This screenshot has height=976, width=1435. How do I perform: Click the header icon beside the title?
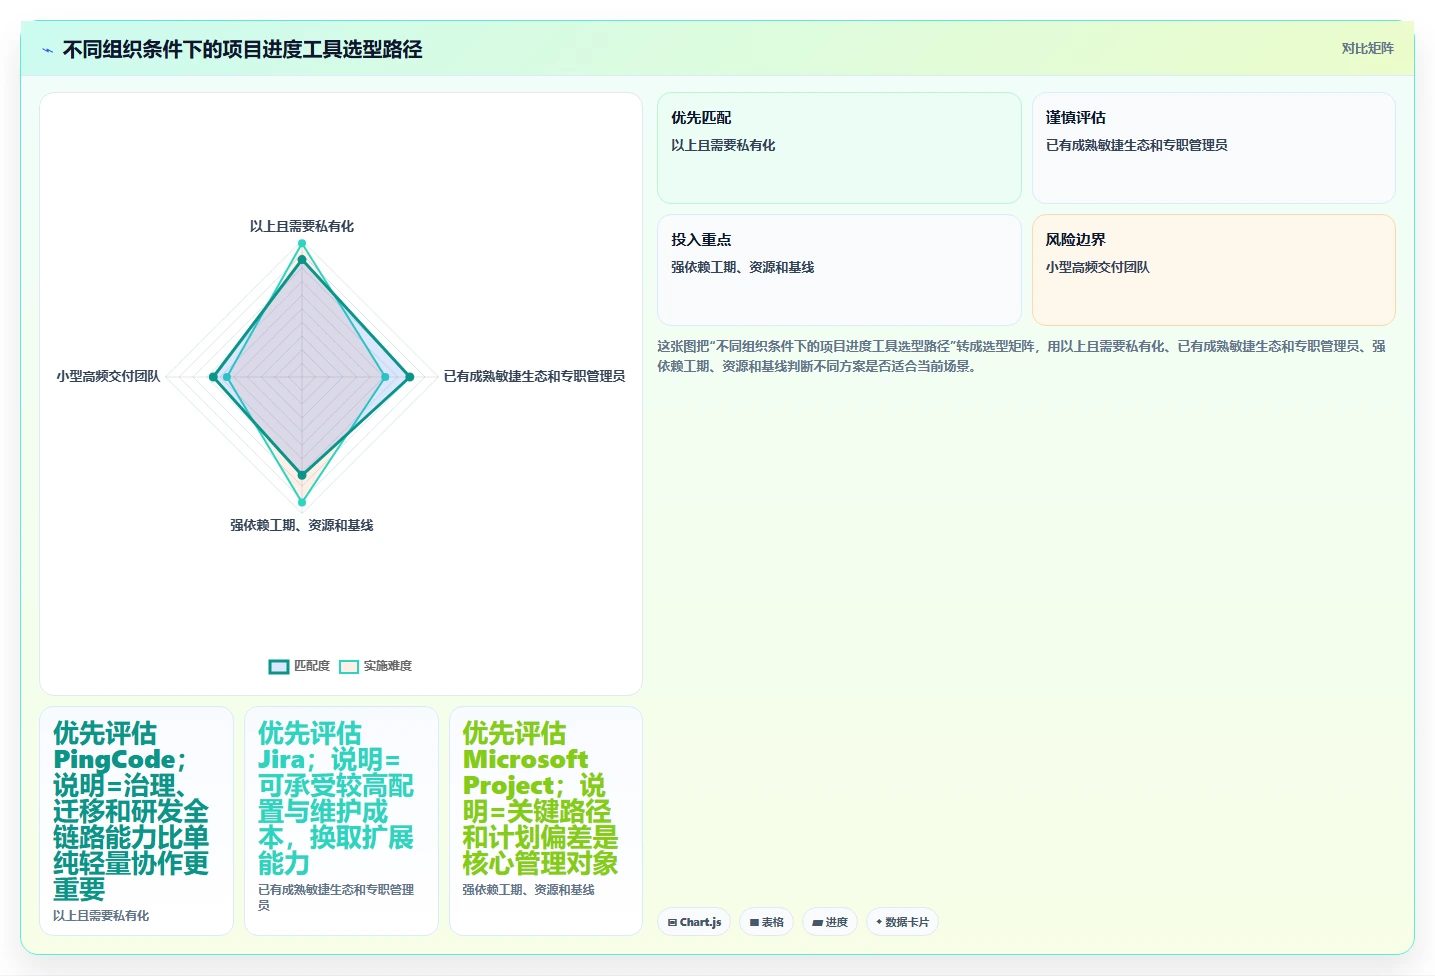pyautogui.click(x=47, y=50)
